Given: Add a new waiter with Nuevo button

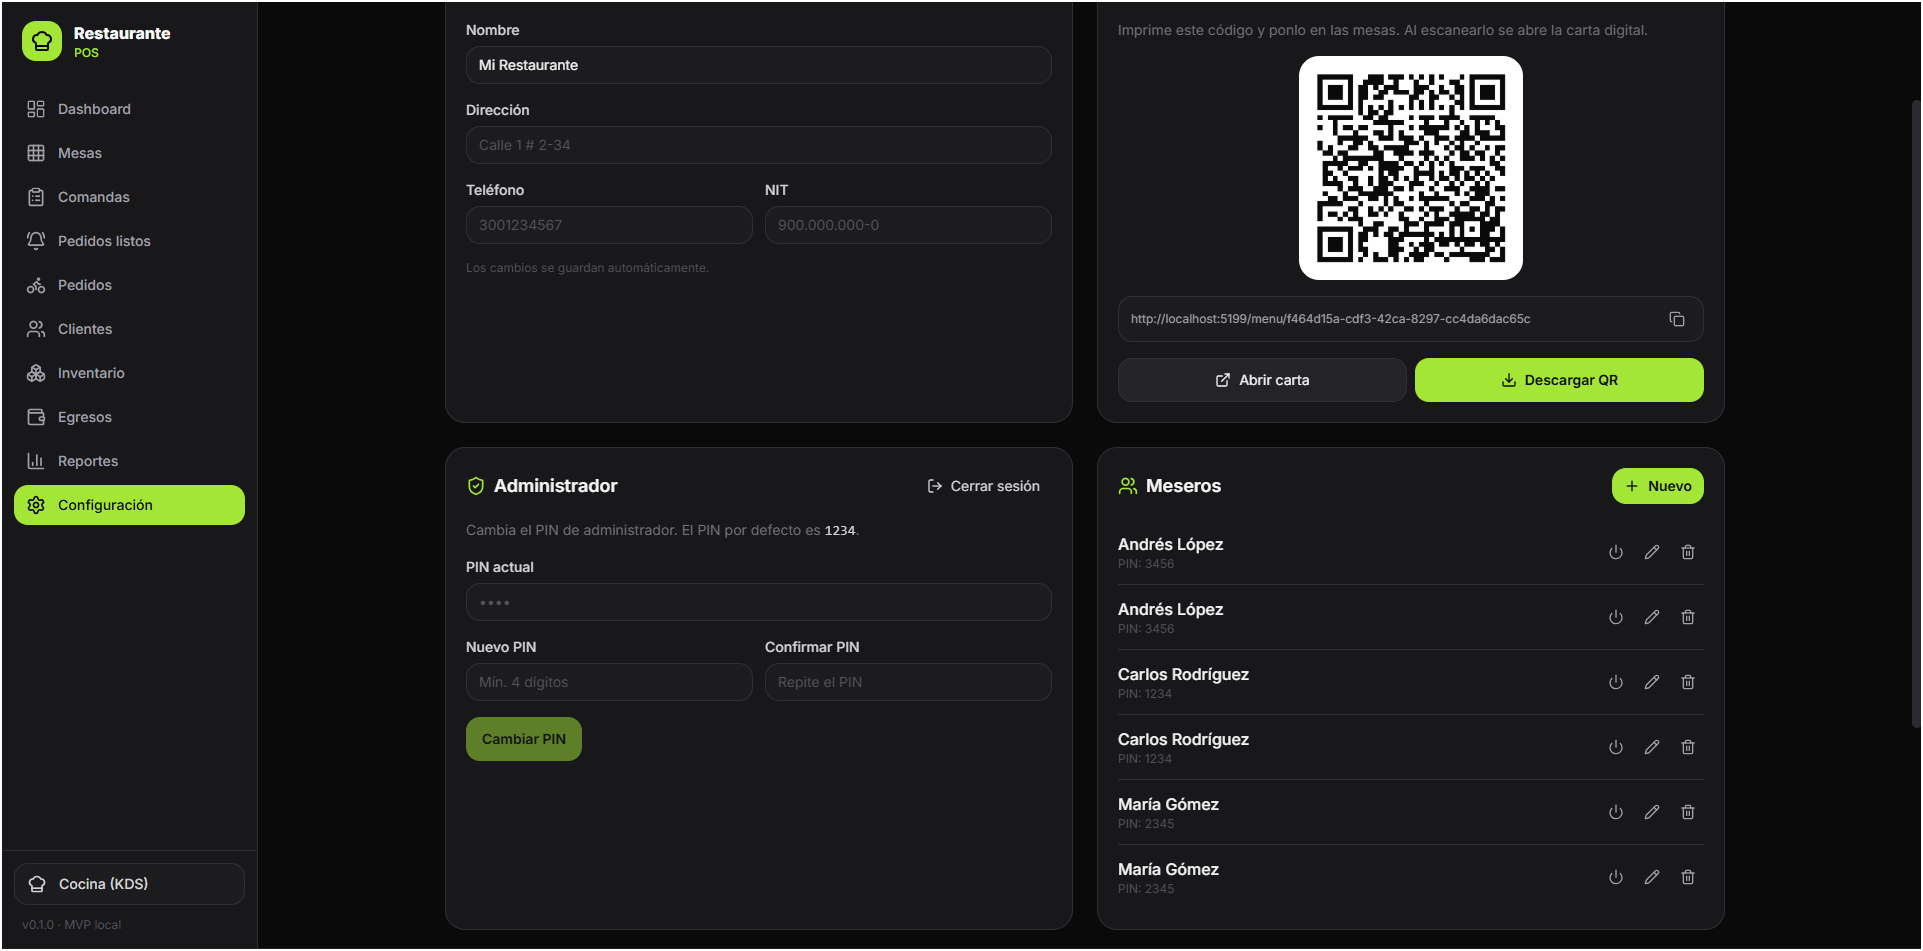Looking at the screenshot, I should (x=1658, y=486).
